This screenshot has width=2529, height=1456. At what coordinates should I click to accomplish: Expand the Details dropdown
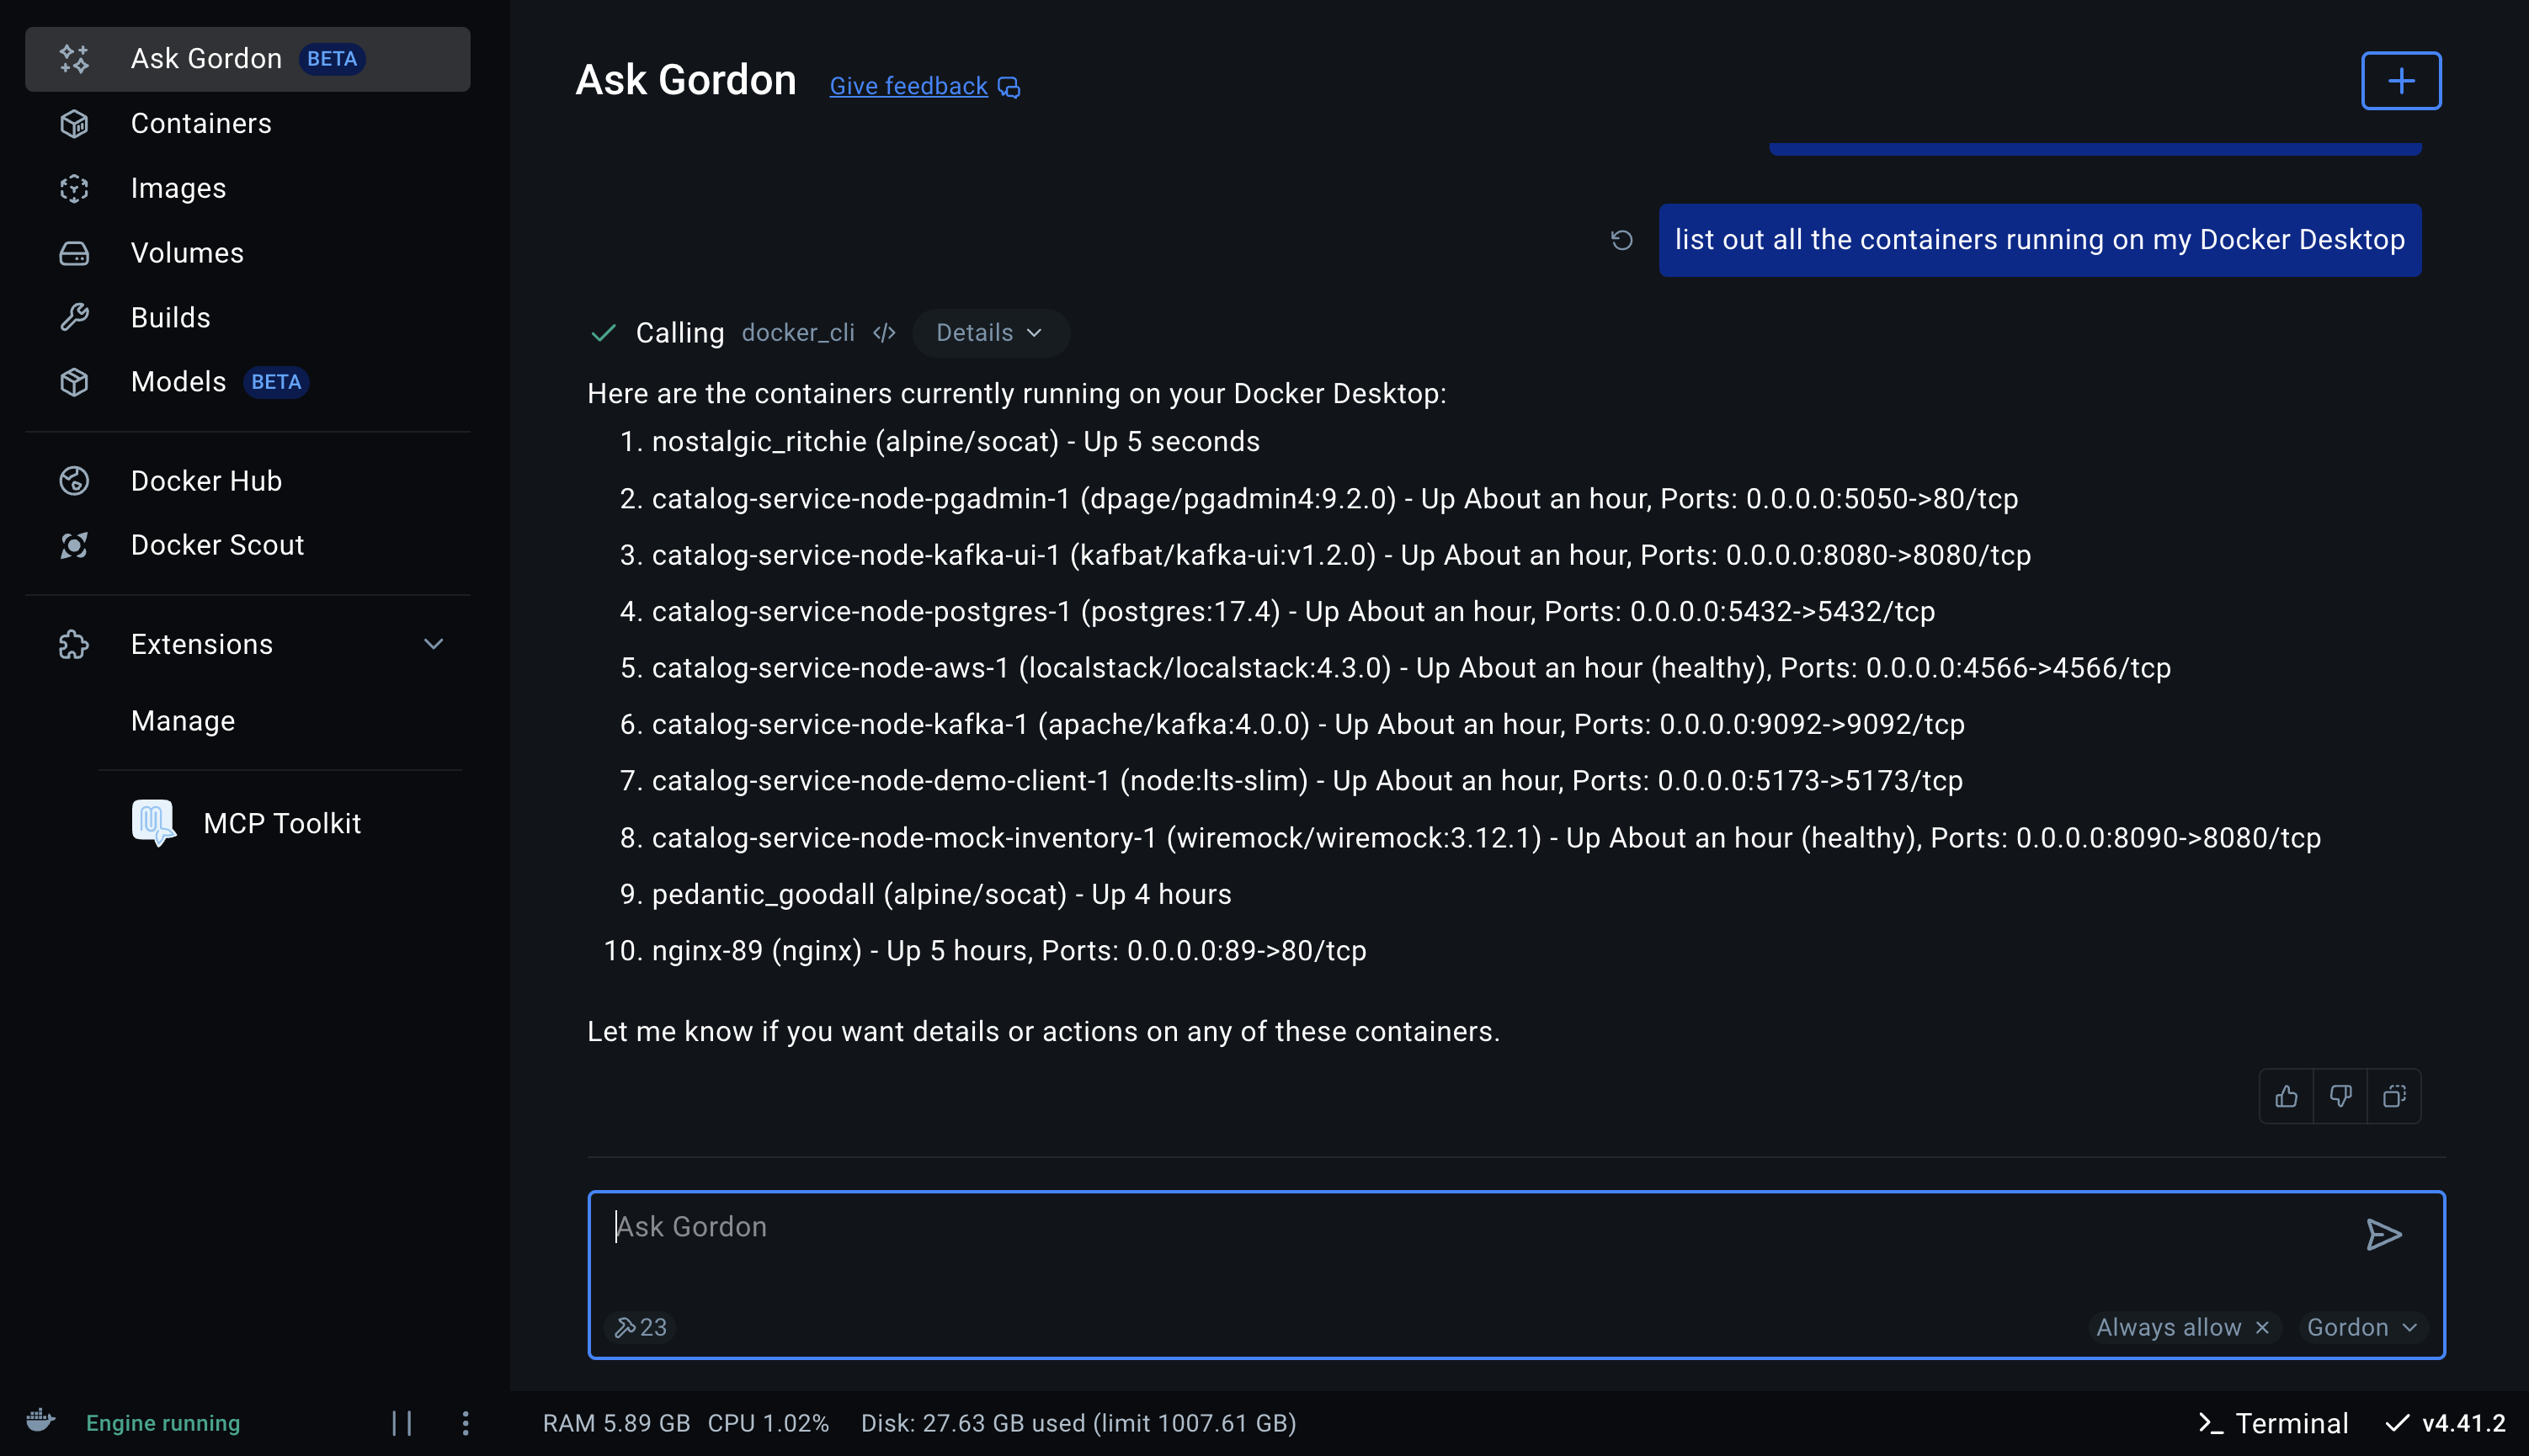coord(989,333)
